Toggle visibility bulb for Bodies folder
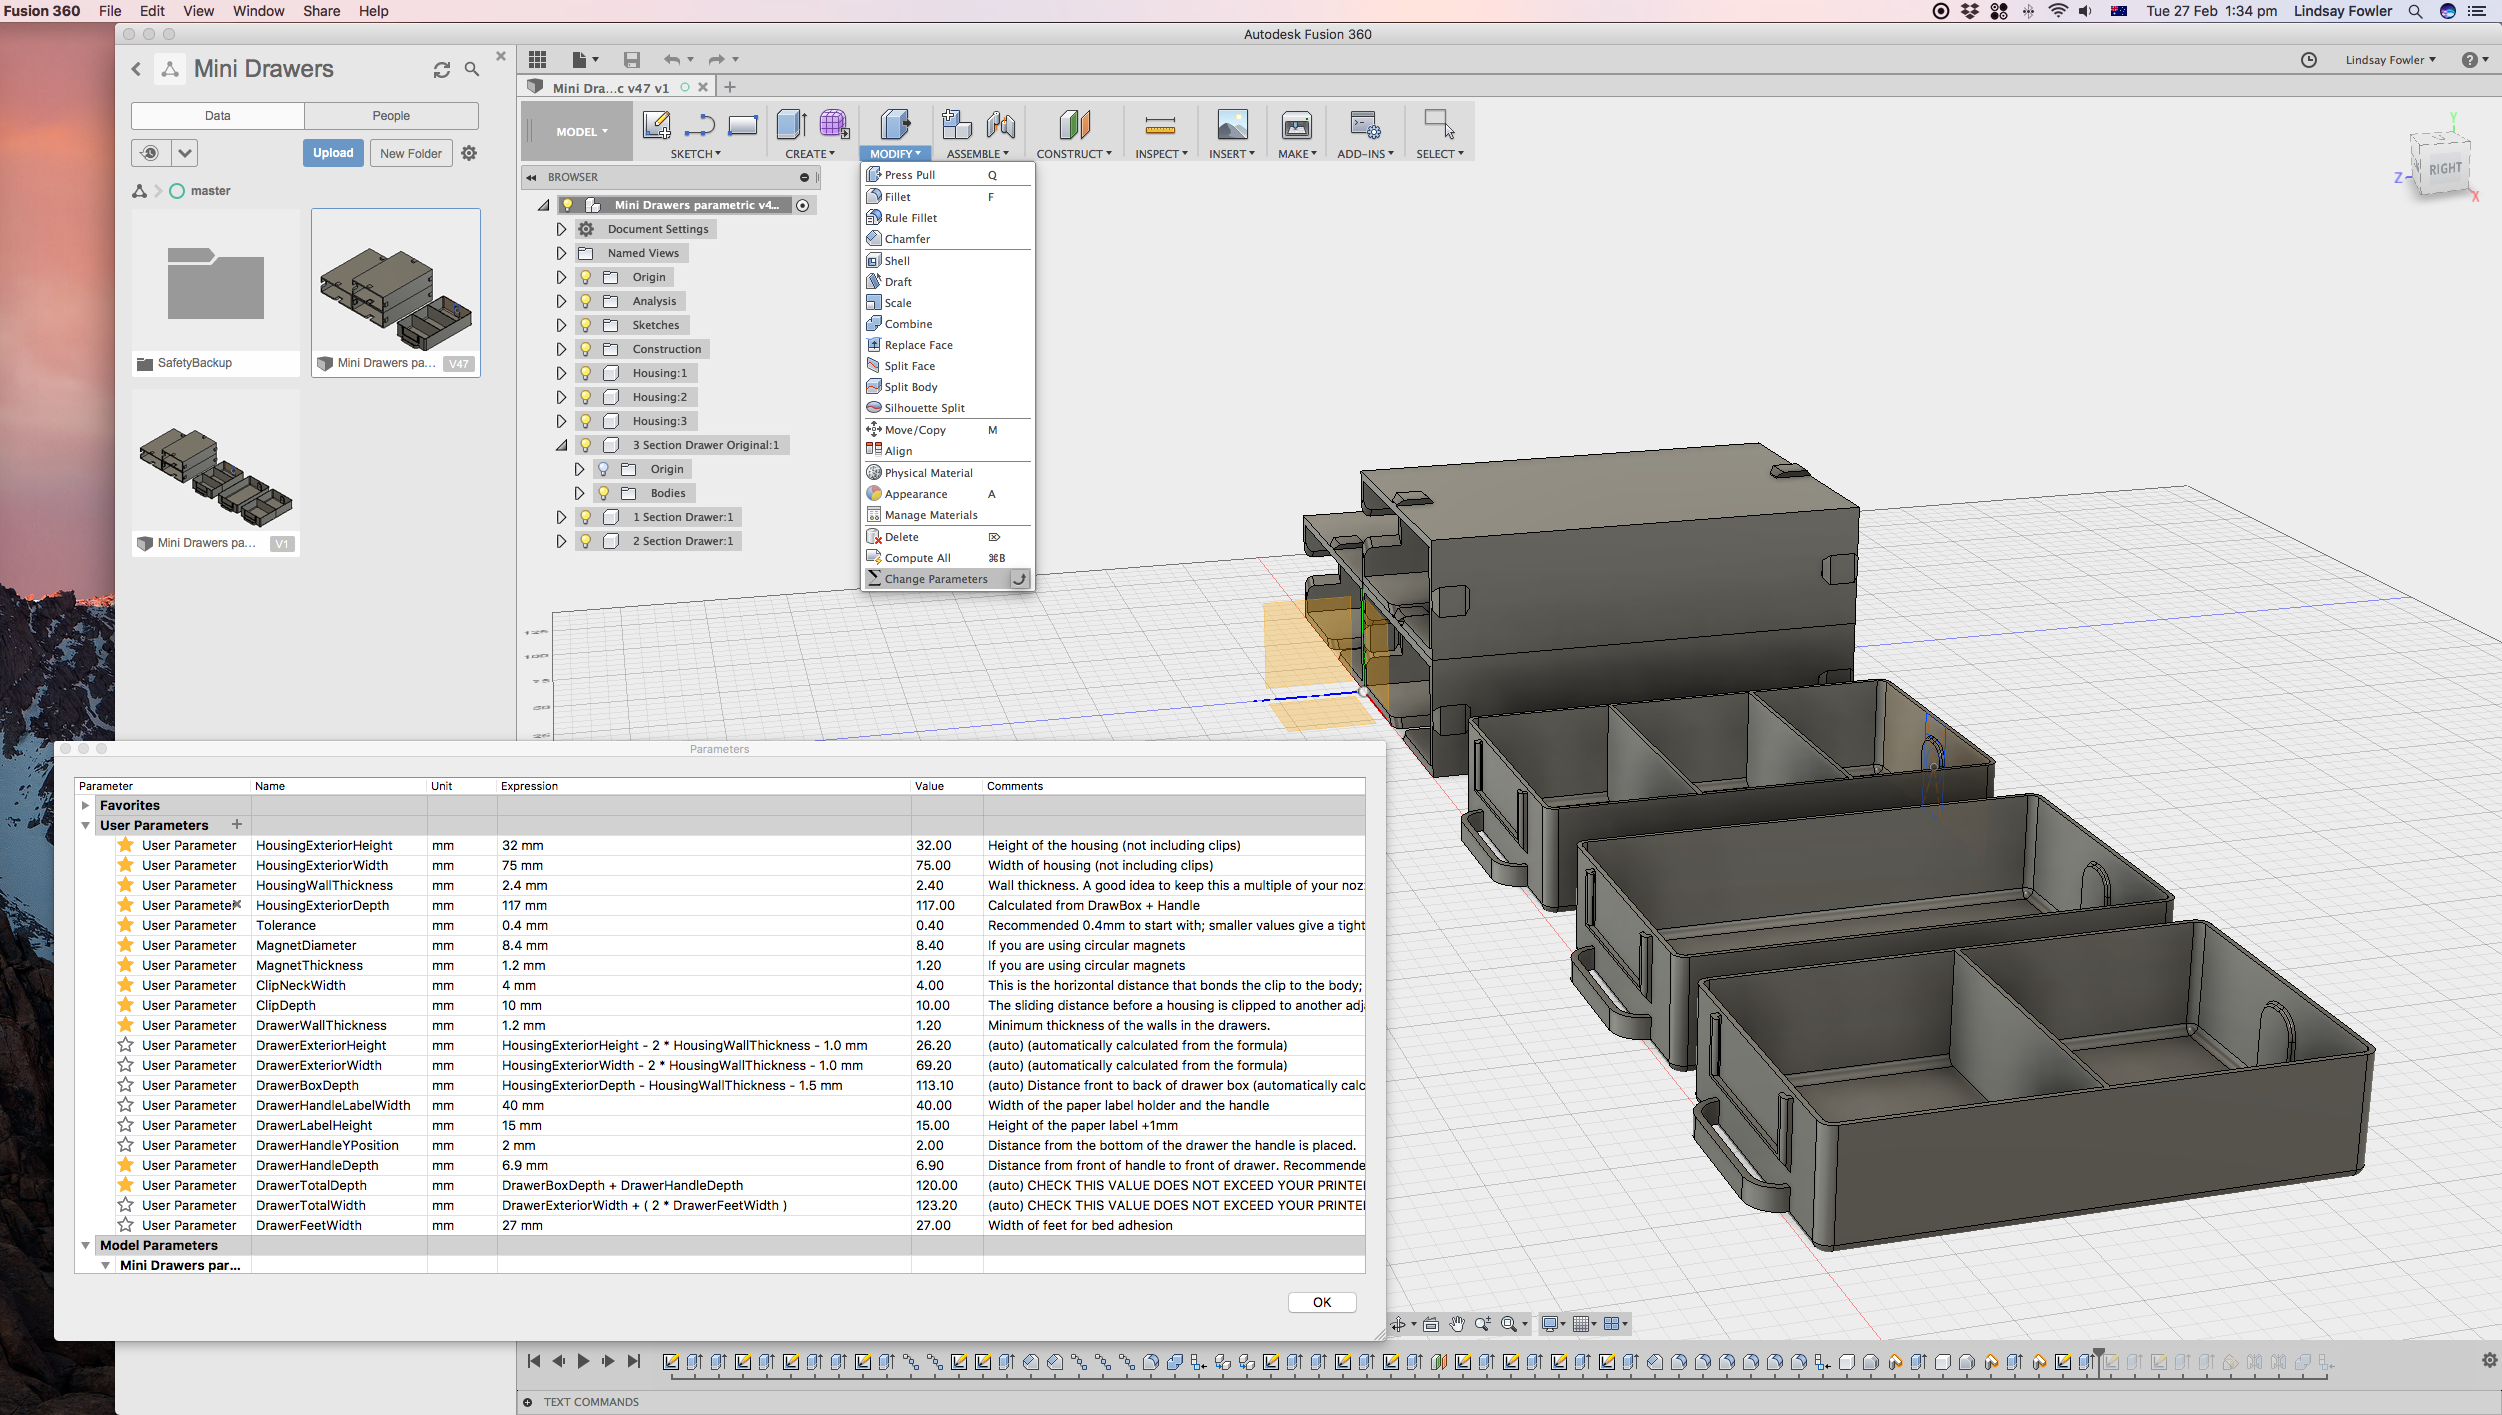 pyautogui.click(x=604, y=493)
